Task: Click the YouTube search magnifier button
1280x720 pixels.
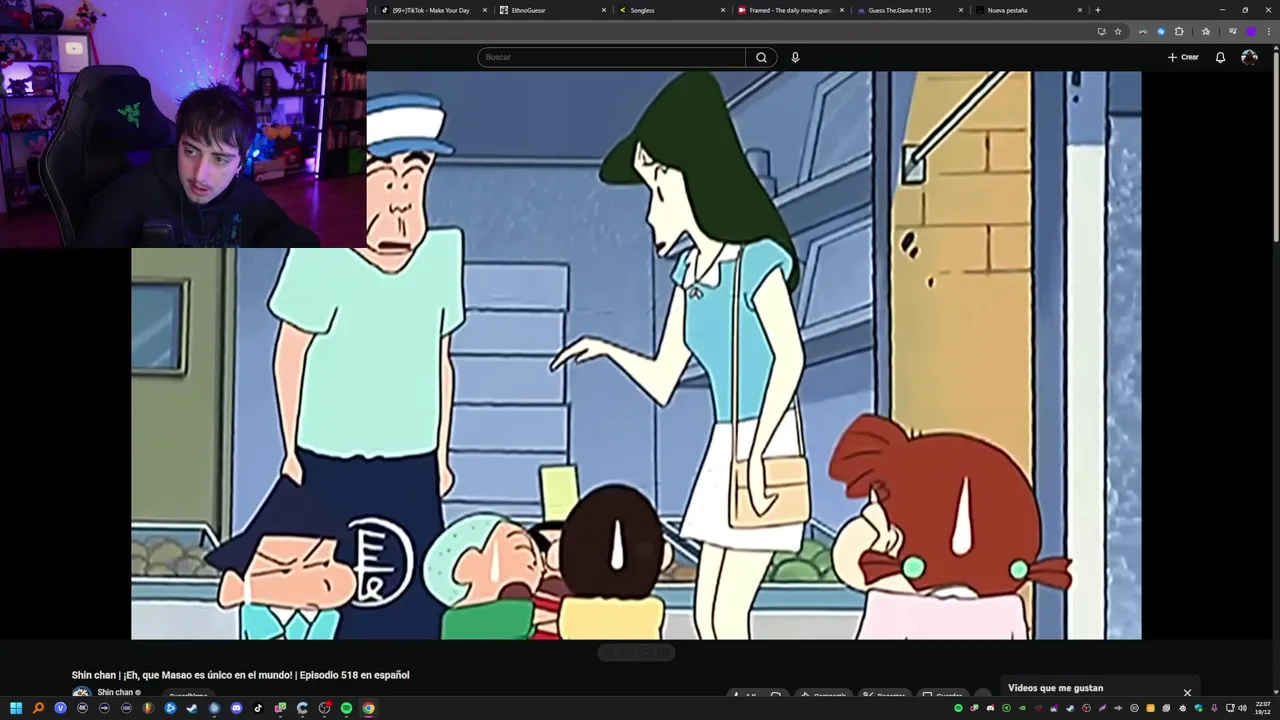Action: (761, 57)
